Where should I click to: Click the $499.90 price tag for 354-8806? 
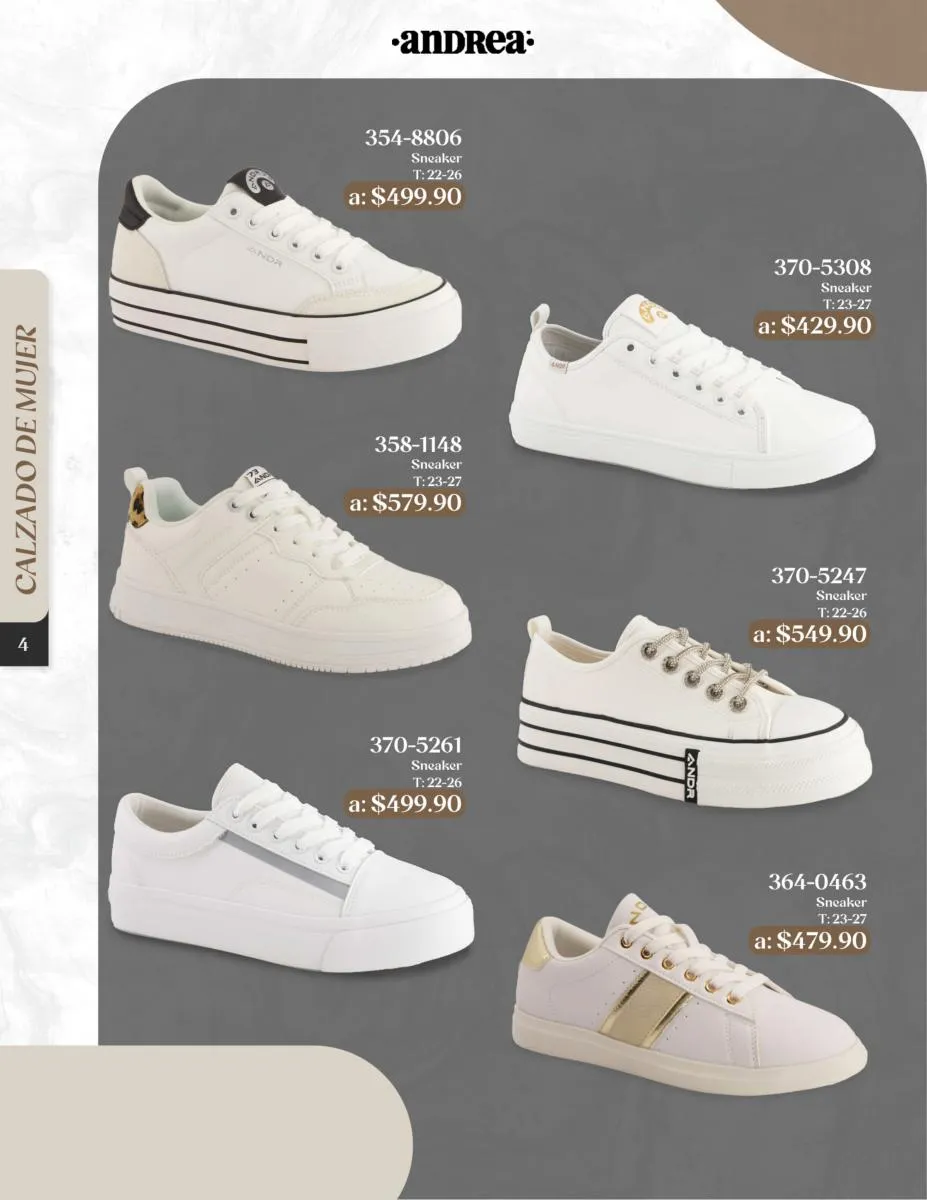point(405,196)
